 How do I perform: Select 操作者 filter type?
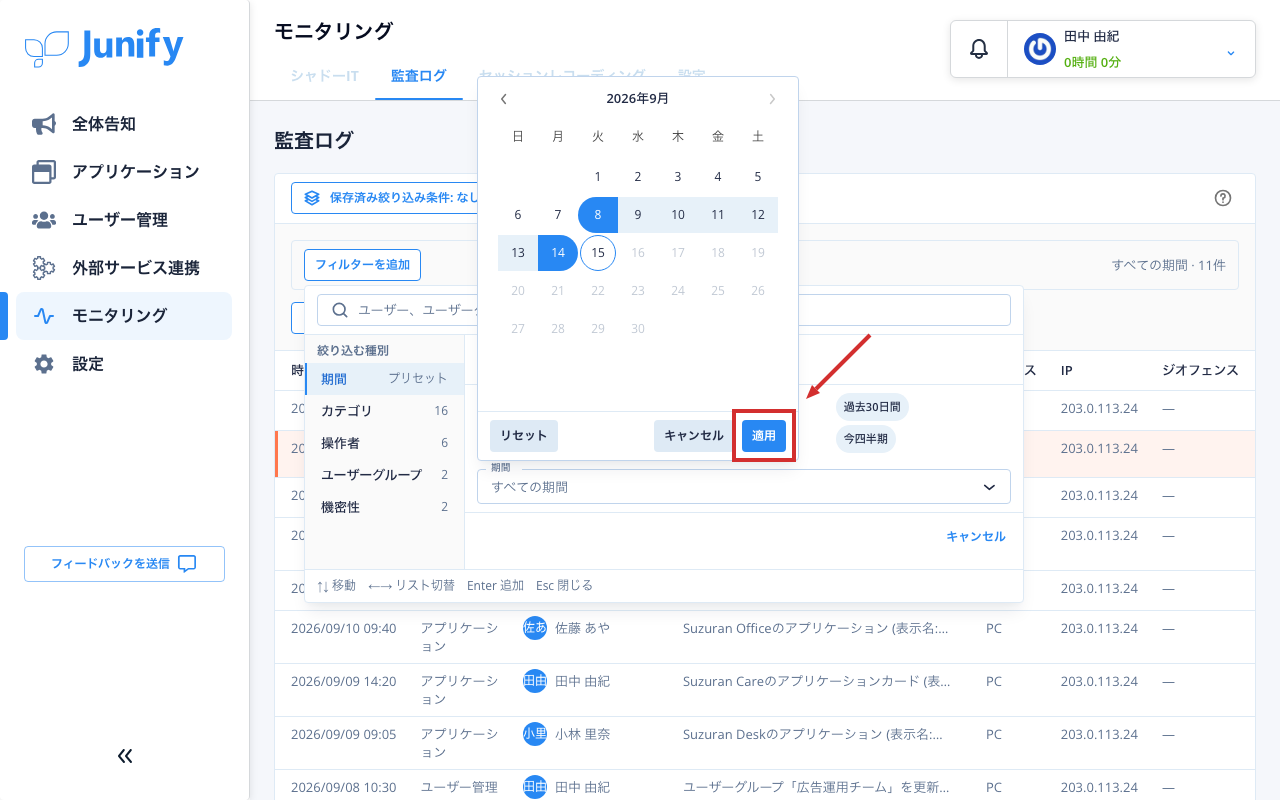385,443
